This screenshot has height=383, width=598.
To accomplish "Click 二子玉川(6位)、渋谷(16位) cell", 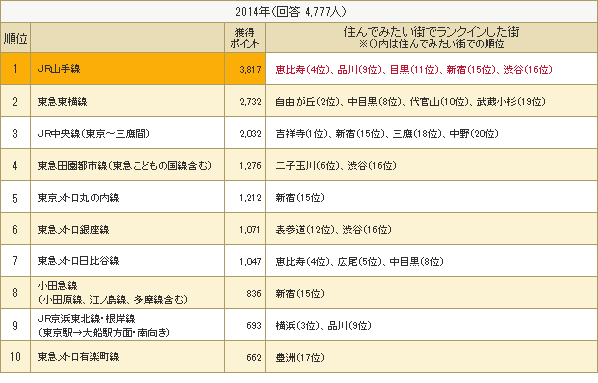I will tap(431, 165).
